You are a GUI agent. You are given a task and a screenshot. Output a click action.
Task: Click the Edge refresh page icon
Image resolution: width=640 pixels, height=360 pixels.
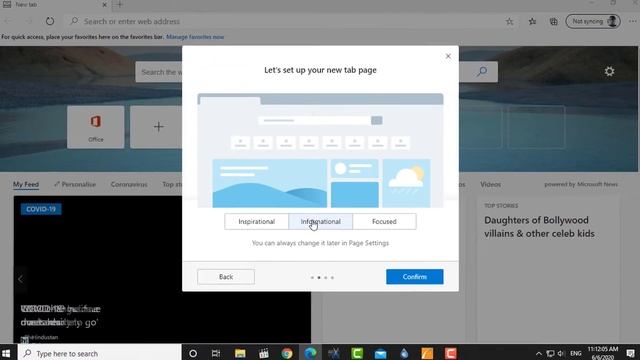(50, 21)
